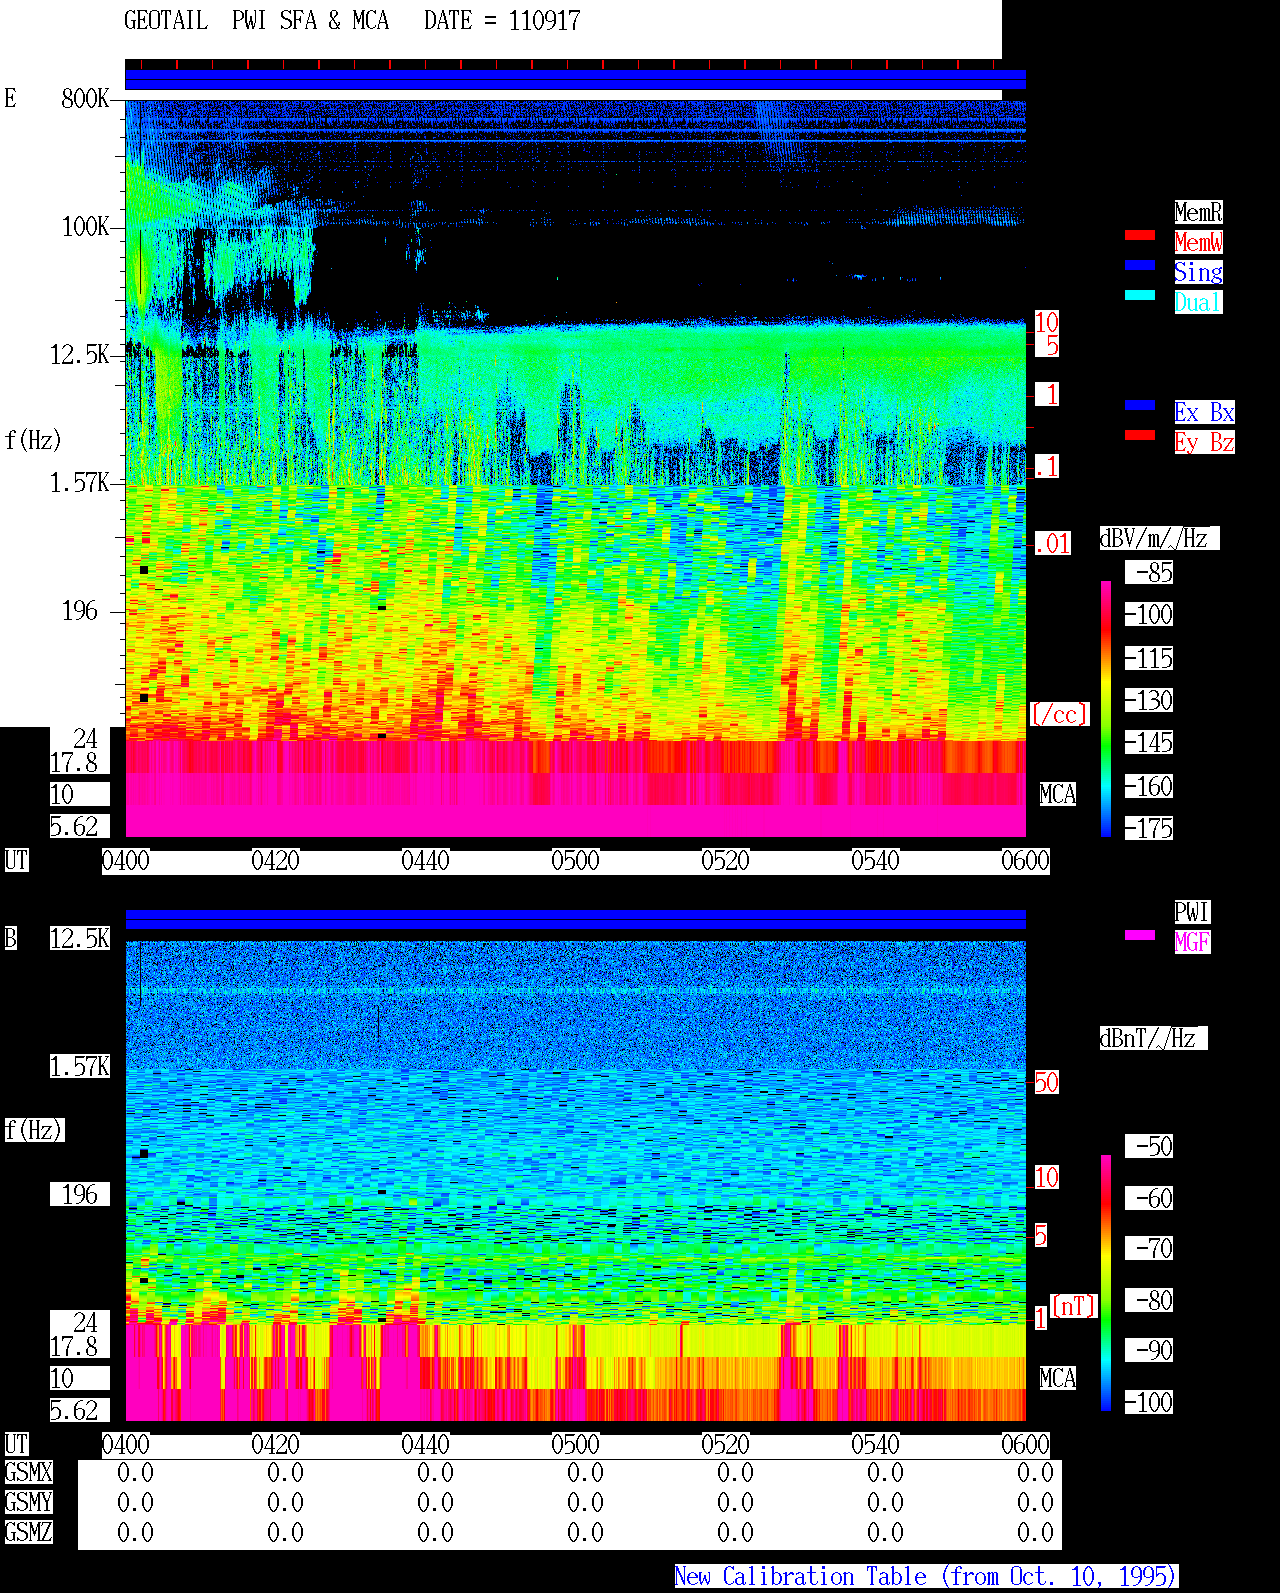This screenshot has height=1593, width=1280.
Task: Click the blue mode bar above the B spectrogram
Action: [575, 919]
